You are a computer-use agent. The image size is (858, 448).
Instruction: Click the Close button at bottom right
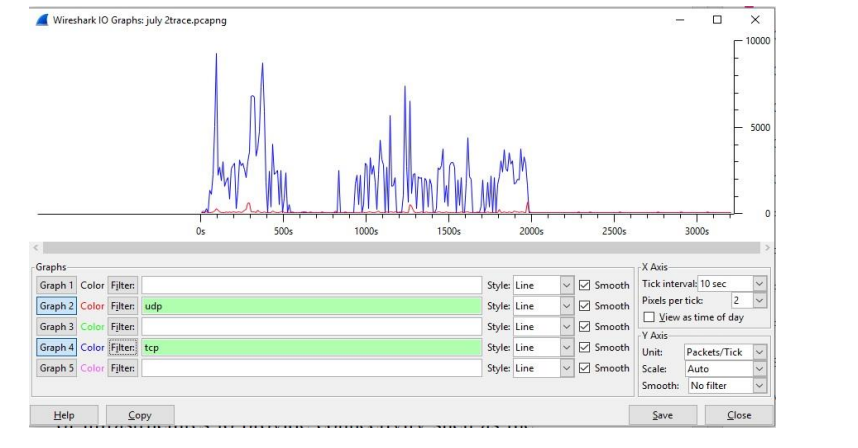(x=740, y=415)
